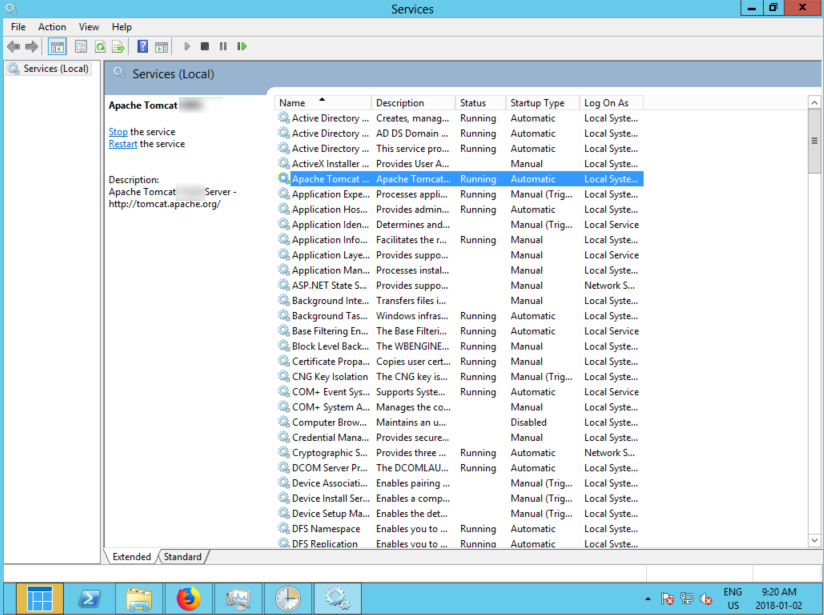The height and width of the screenshot is (615, 824).
Task: Click the Stop the service link
Action: tap(117, 131)
